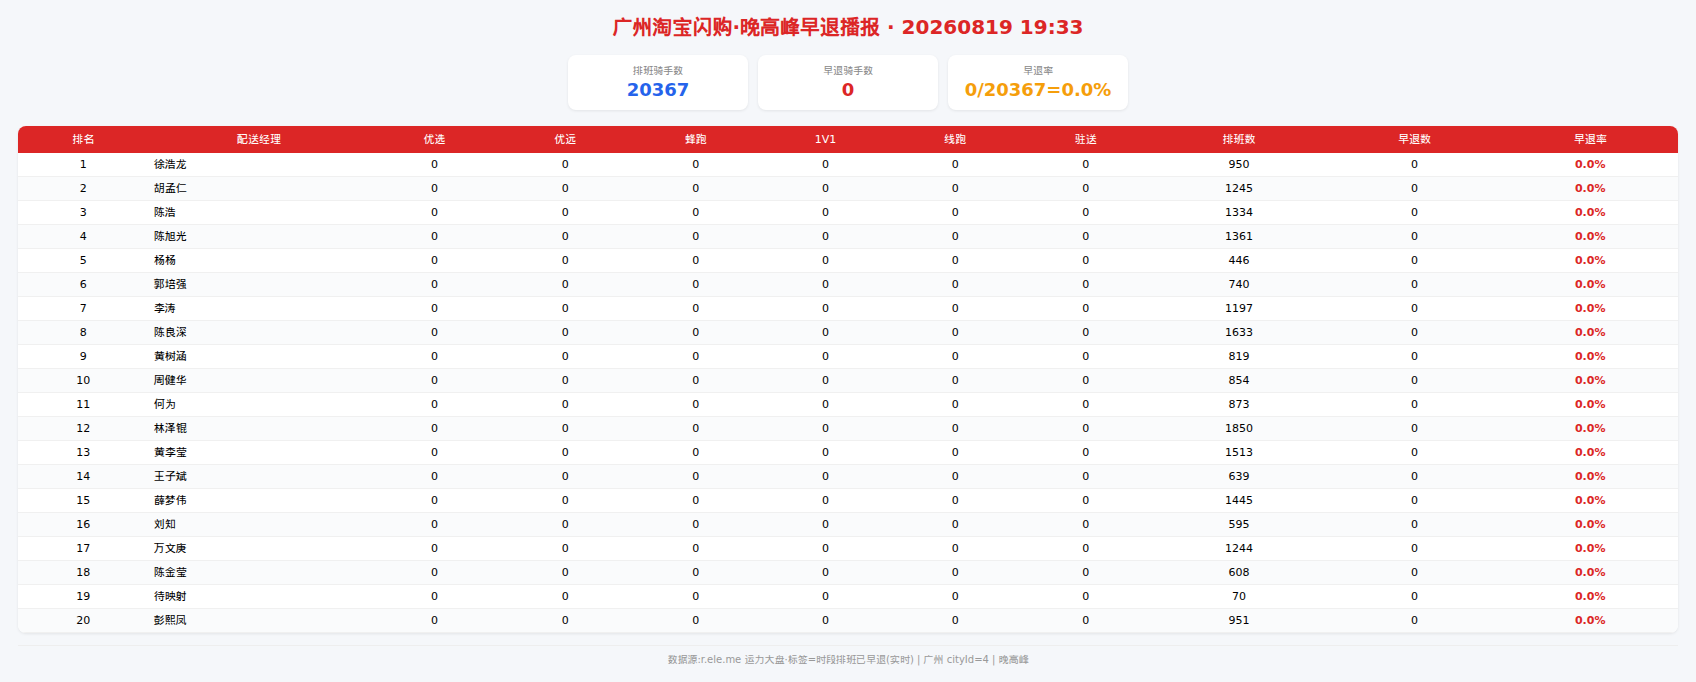The width and height of the screenshot is (1696, 682).
Task: Click 排班数 value 608
Action: [x=1239, y=572]
